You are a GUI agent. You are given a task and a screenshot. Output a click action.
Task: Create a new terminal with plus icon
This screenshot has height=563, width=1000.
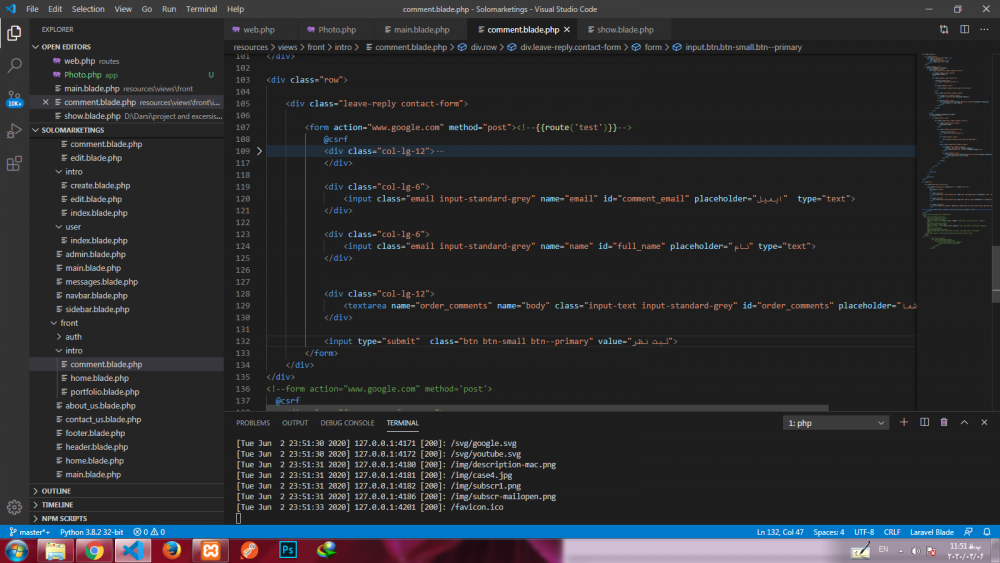(904, 423)
